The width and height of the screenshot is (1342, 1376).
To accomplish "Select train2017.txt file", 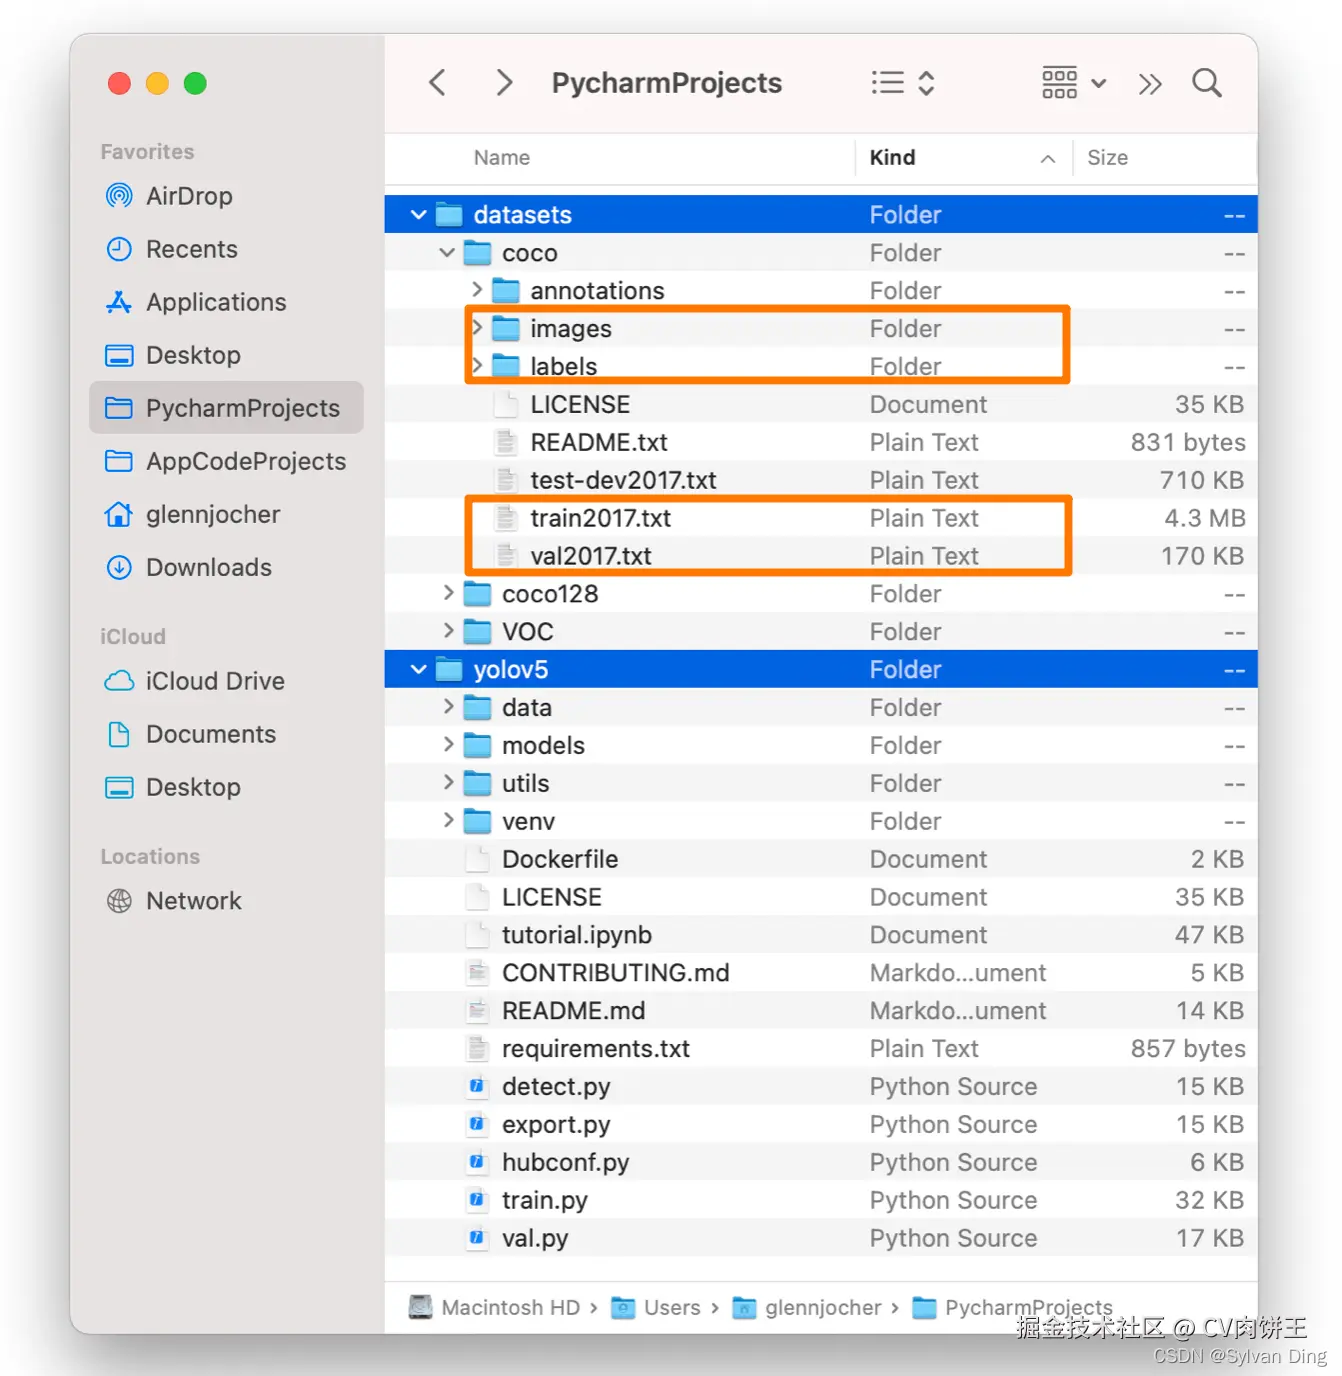I will click(821, 519).
